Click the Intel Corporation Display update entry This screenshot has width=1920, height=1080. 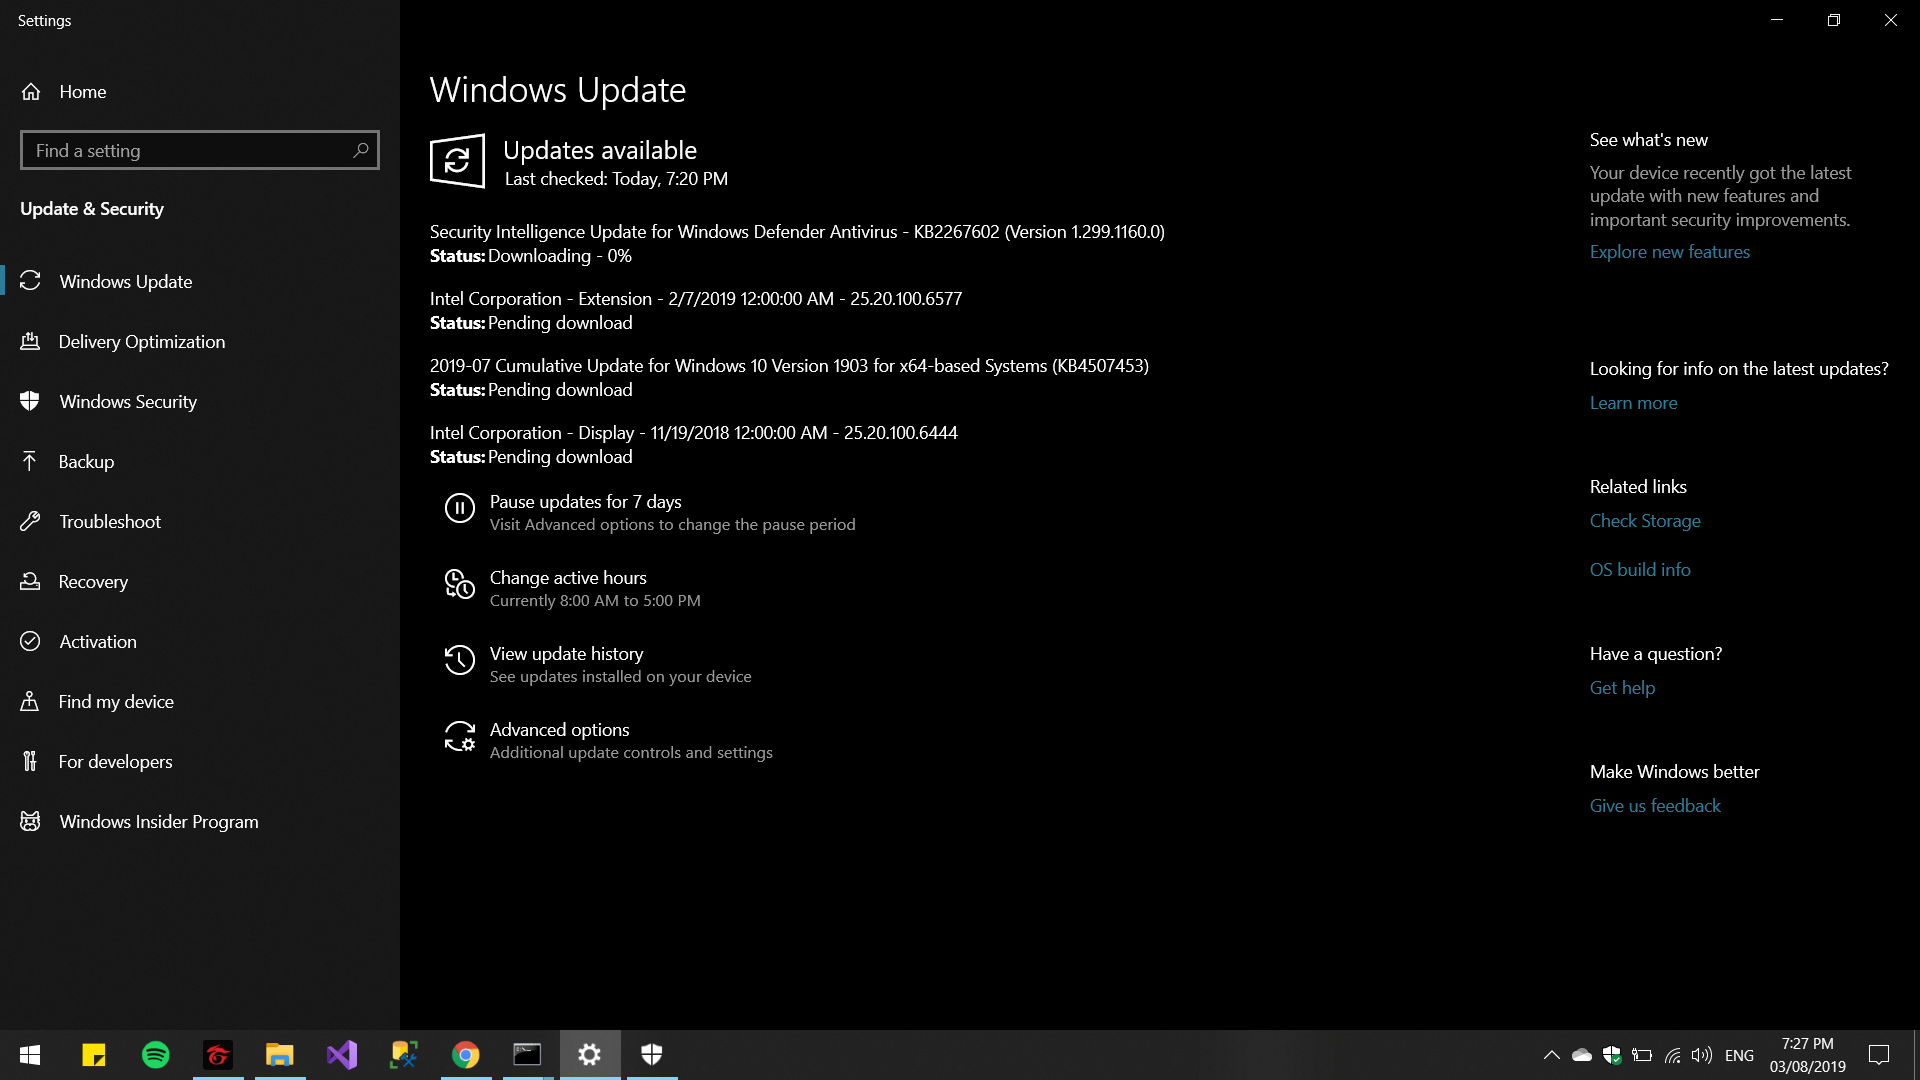pos(694,444)
